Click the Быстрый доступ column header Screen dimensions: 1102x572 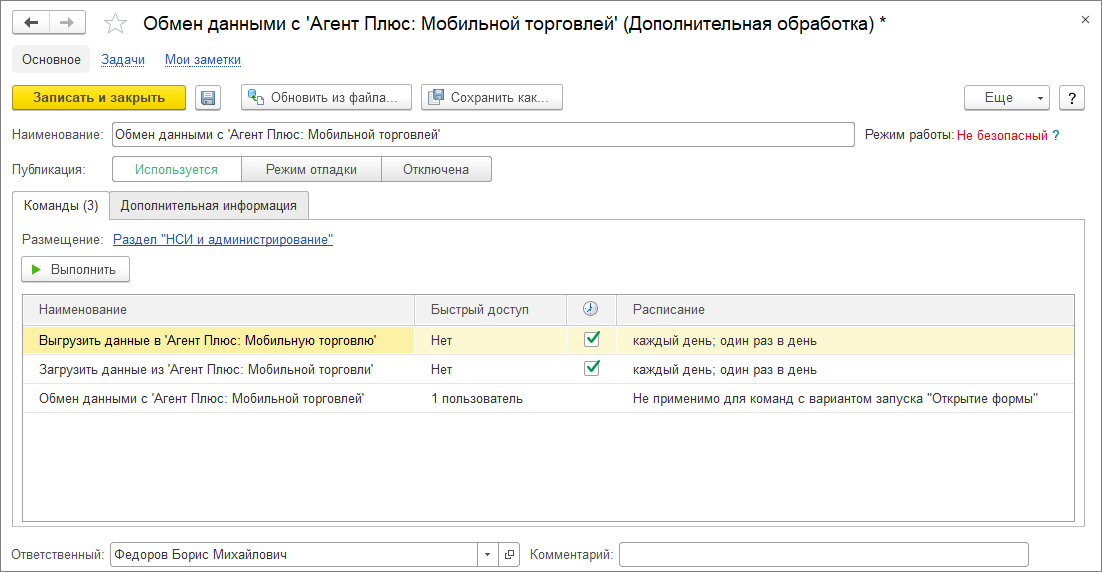491,309
